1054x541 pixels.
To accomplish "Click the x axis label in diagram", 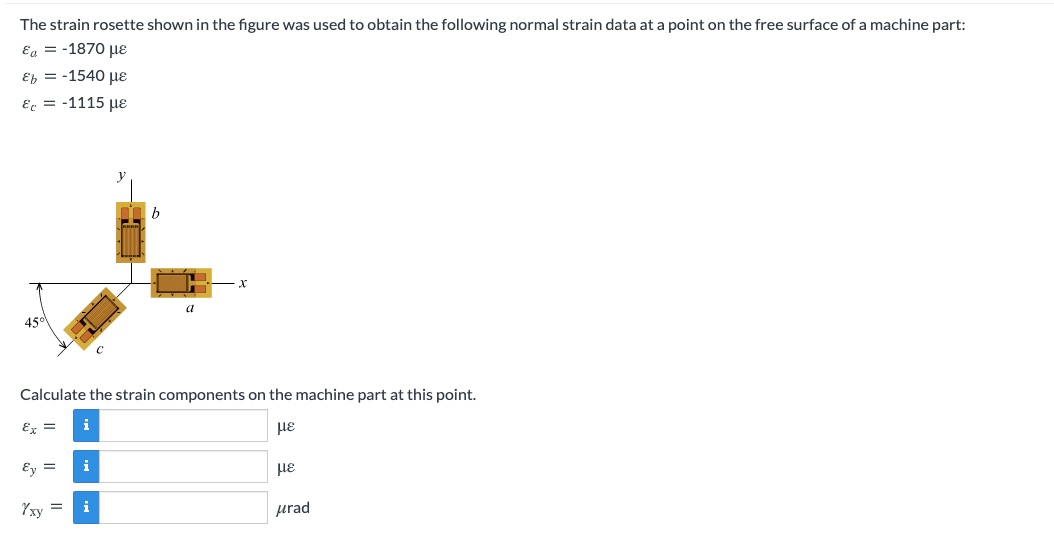I will pyautogui.click(x=243, y=284).
